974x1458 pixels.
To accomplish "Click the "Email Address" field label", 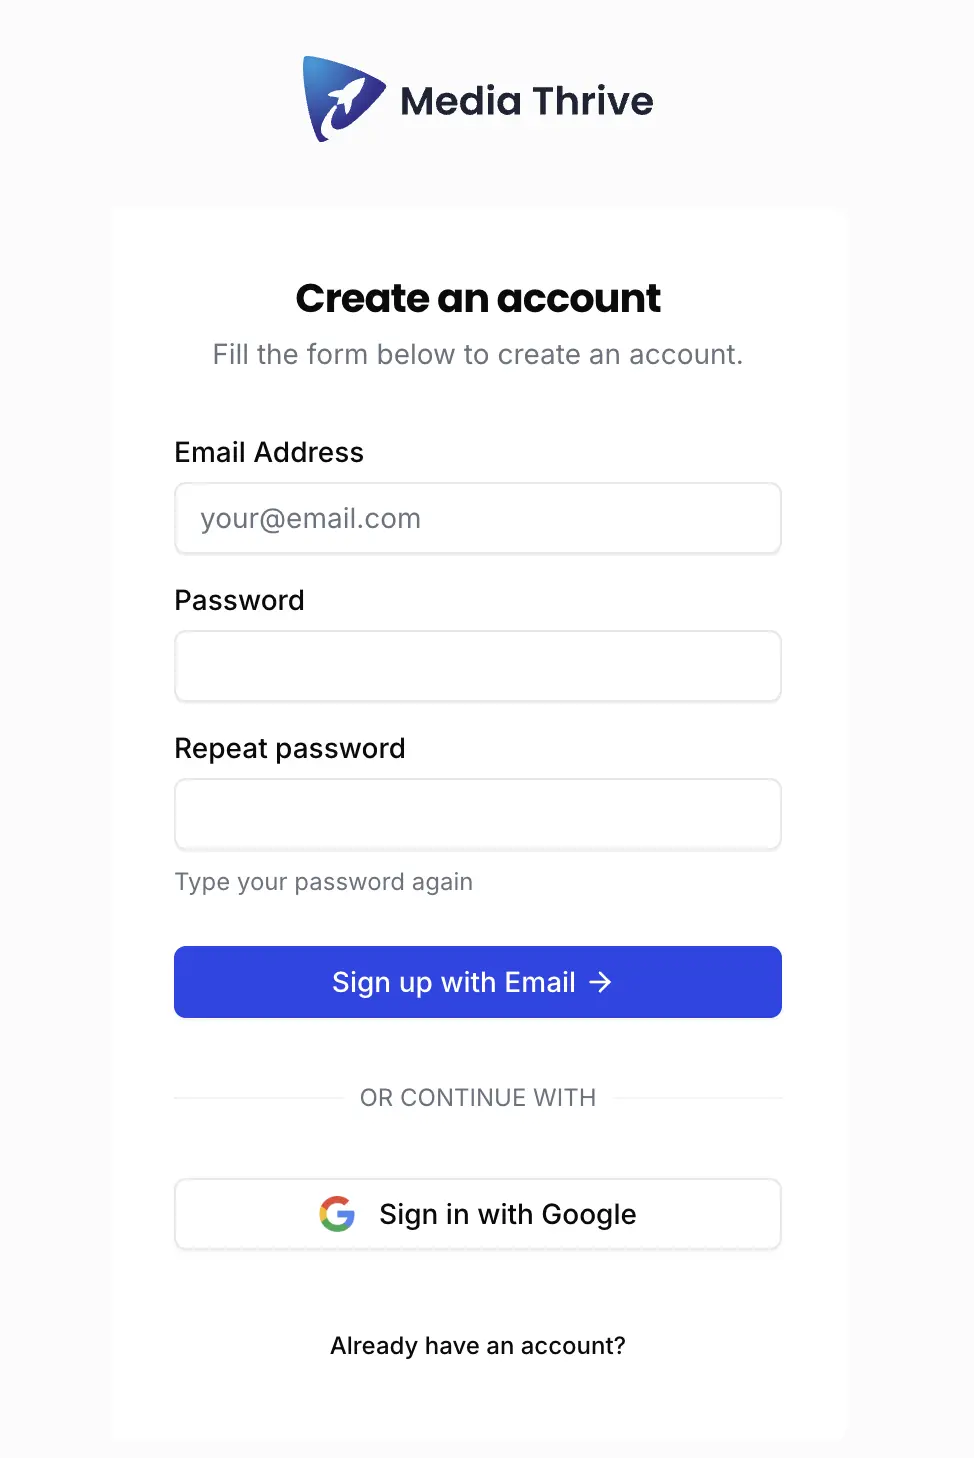I will [x=269, y=452].
